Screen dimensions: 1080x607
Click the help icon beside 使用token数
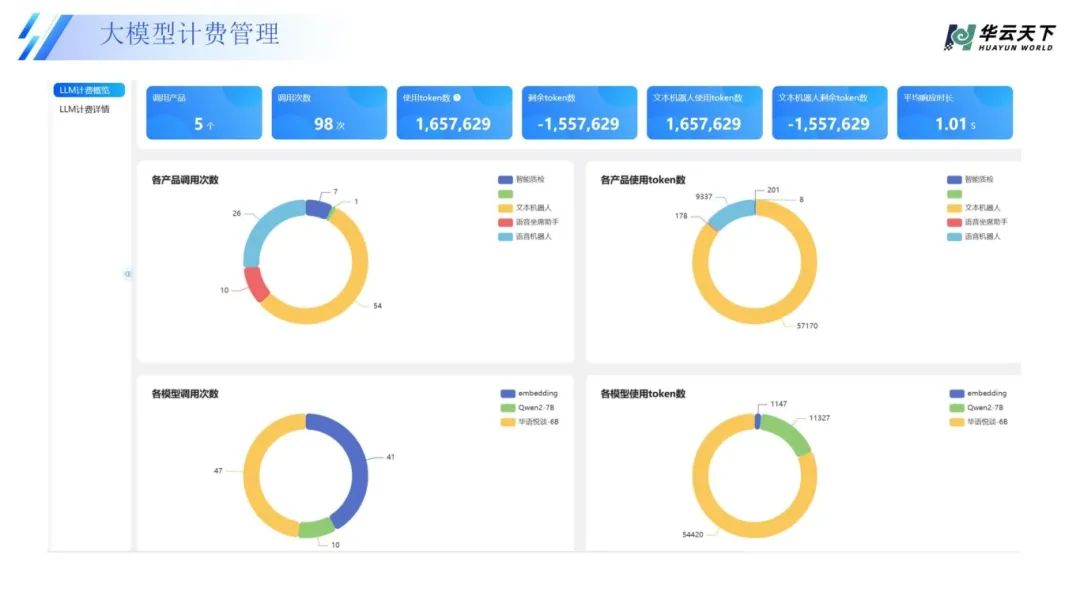tap(457, 98)
